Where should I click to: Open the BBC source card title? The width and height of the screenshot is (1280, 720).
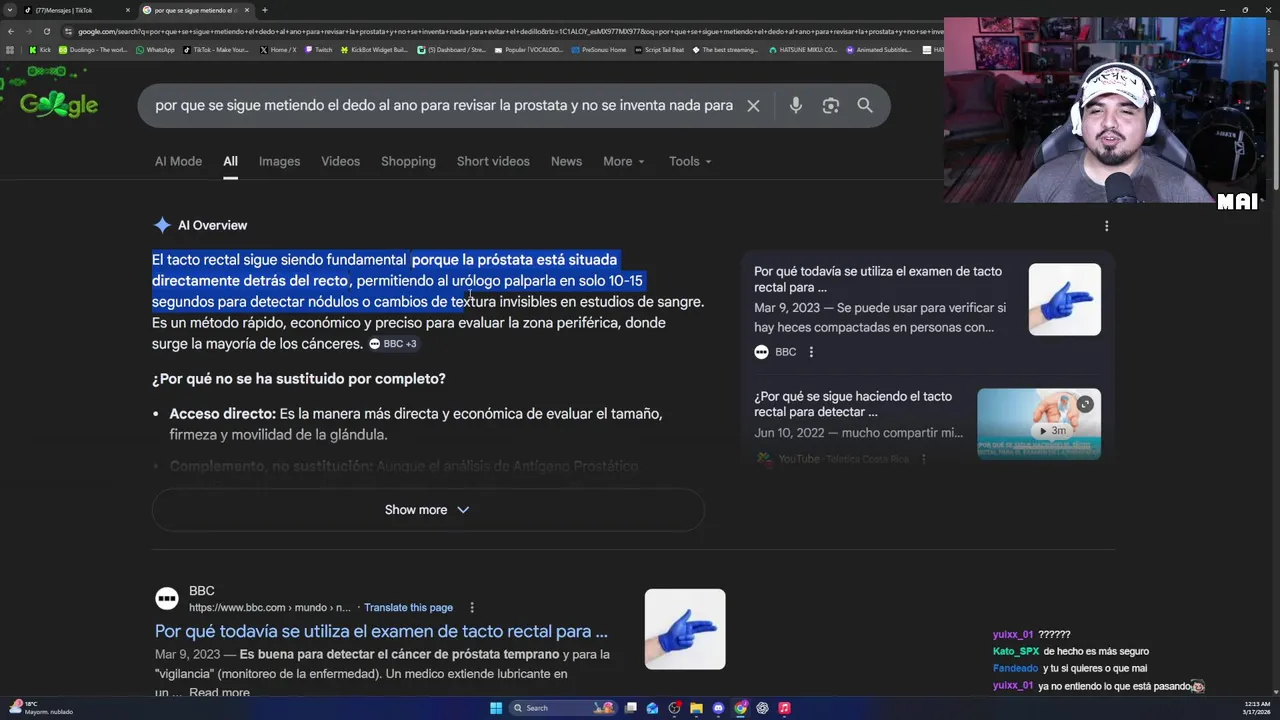pos(877,279)
